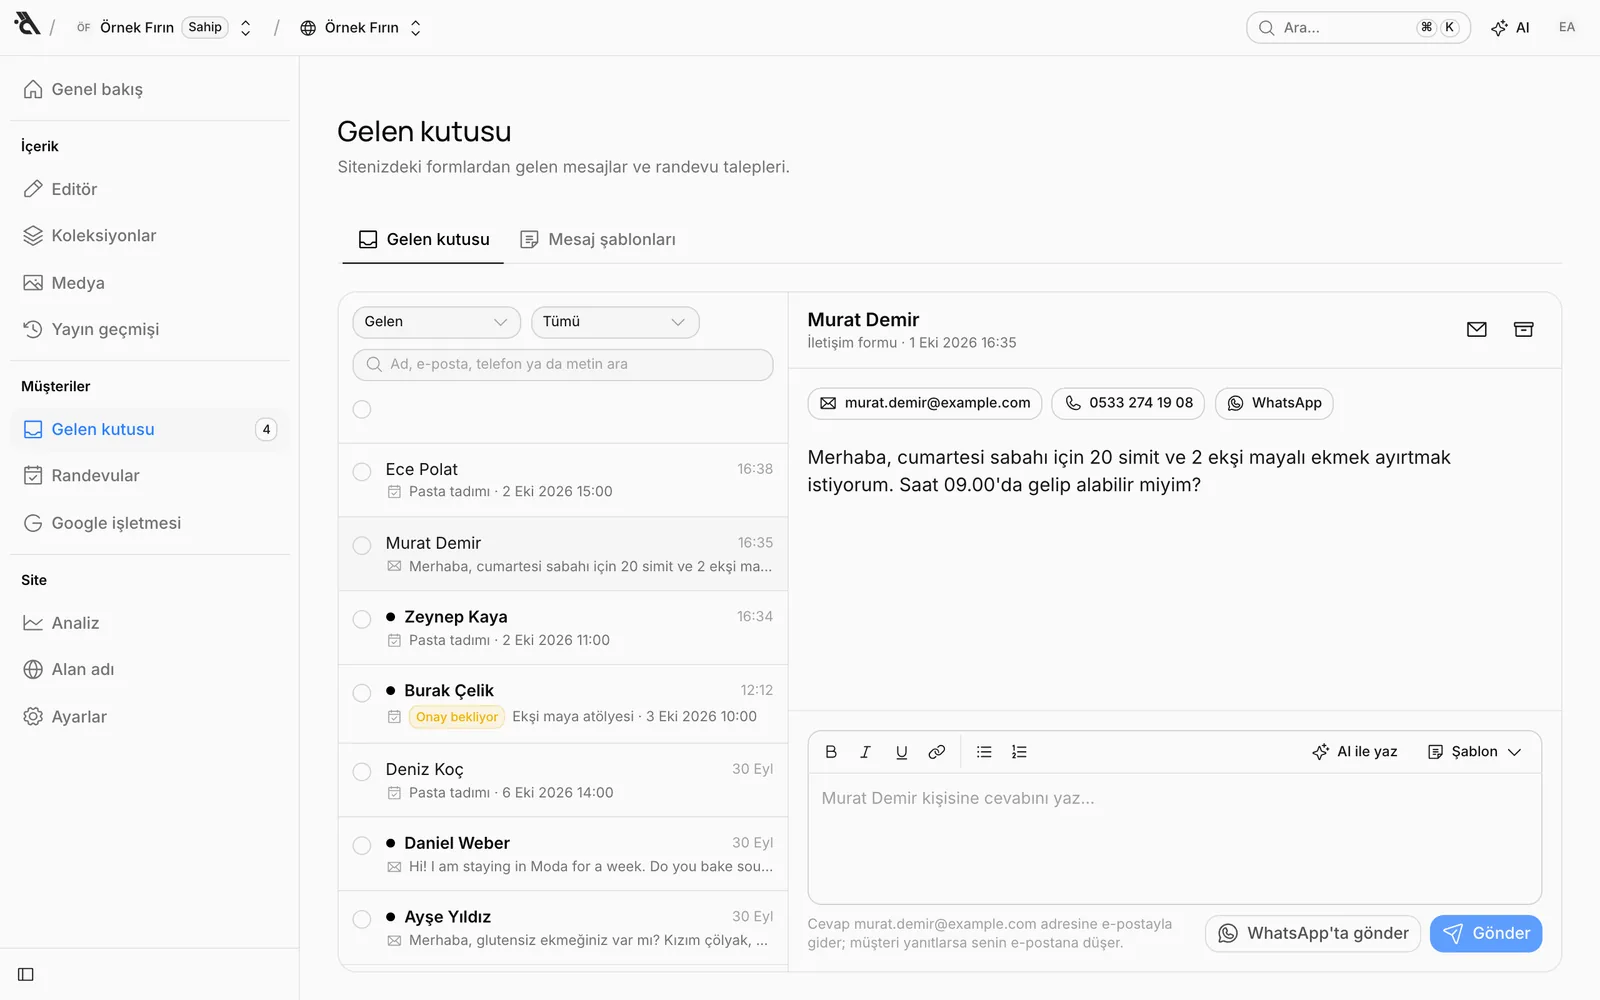Image resolution: width=1600 pixels, height=1000 pixels.
Task: Select Ece Polat message checkbox
Action: tap(362, 471)
